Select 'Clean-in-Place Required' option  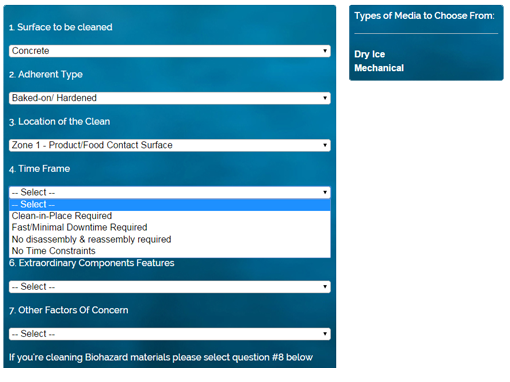pos(170,216)
